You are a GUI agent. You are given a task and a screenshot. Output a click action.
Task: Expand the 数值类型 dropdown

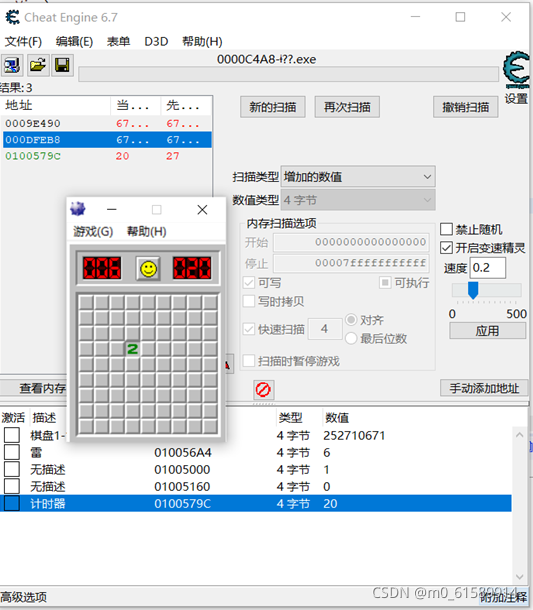pos(358,200)
